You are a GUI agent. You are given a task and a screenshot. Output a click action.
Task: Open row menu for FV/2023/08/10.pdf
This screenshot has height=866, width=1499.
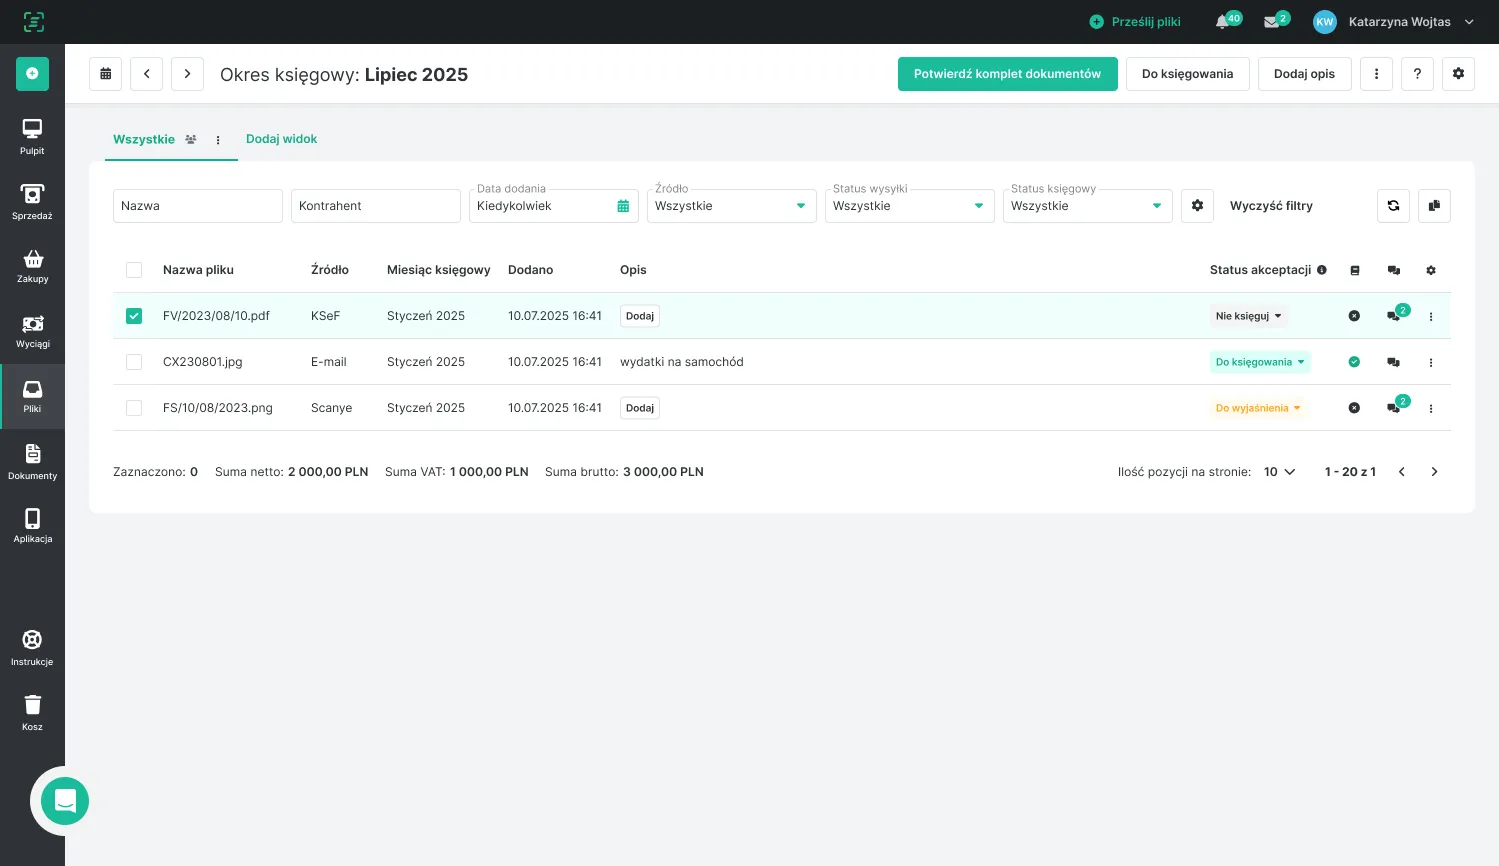pyautogui.click(x=1431, y=316)
